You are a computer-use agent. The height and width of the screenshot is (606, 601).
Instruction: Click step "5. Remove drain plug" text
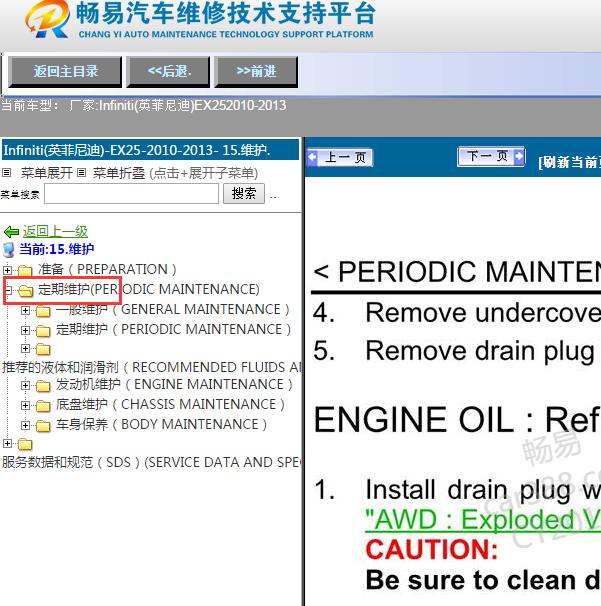pos(455,351)
